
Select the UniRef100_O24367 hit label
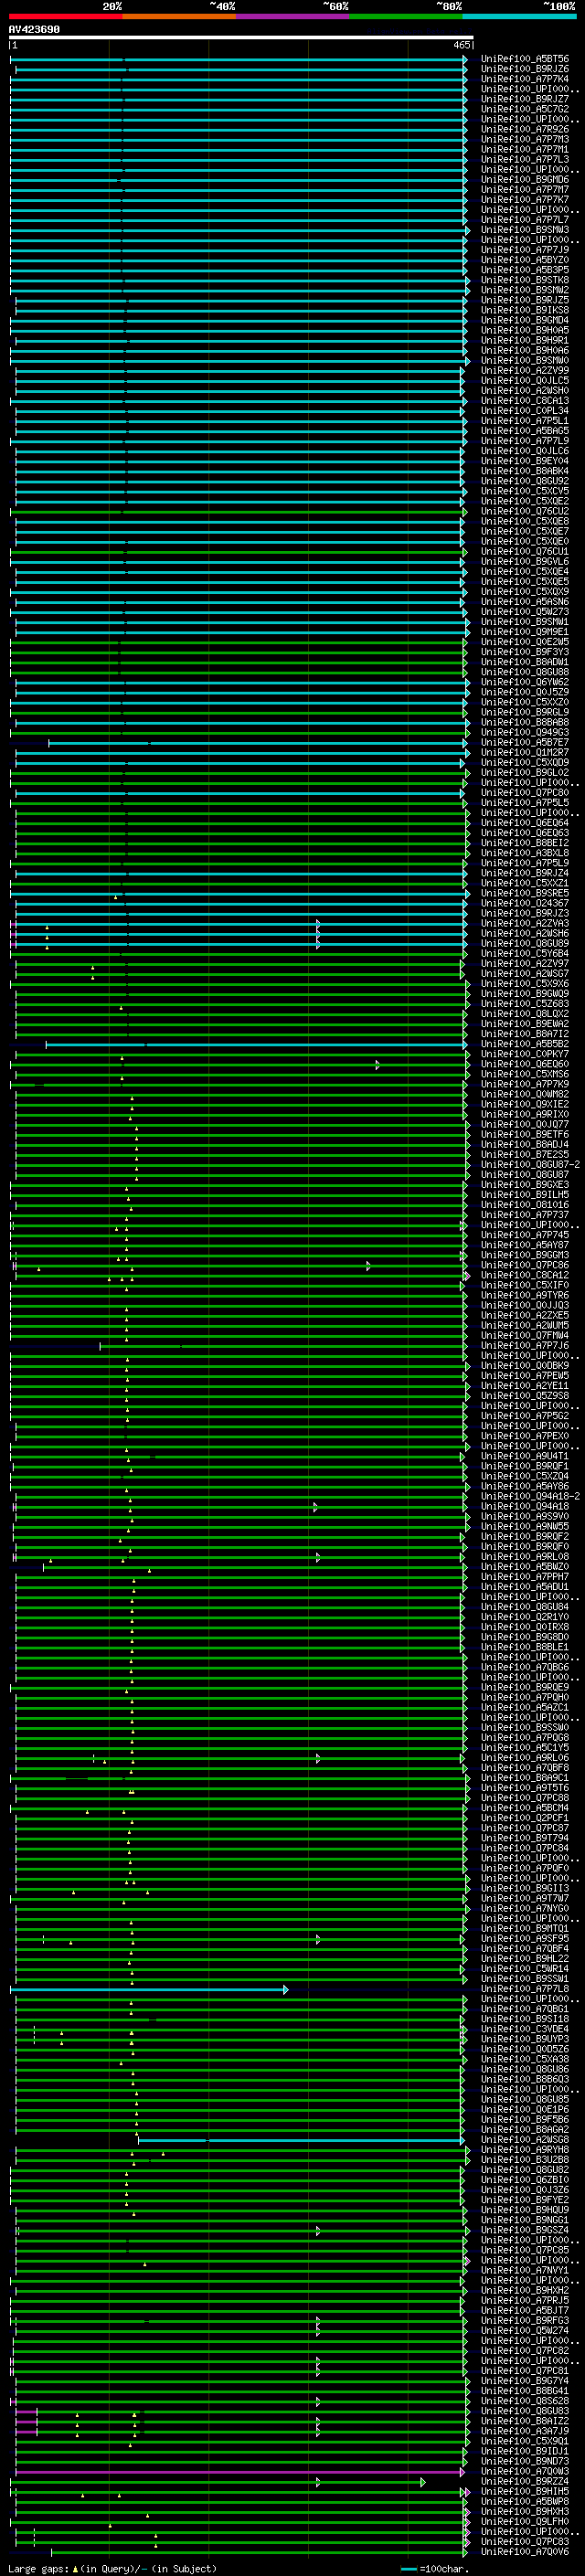point(524,904)
